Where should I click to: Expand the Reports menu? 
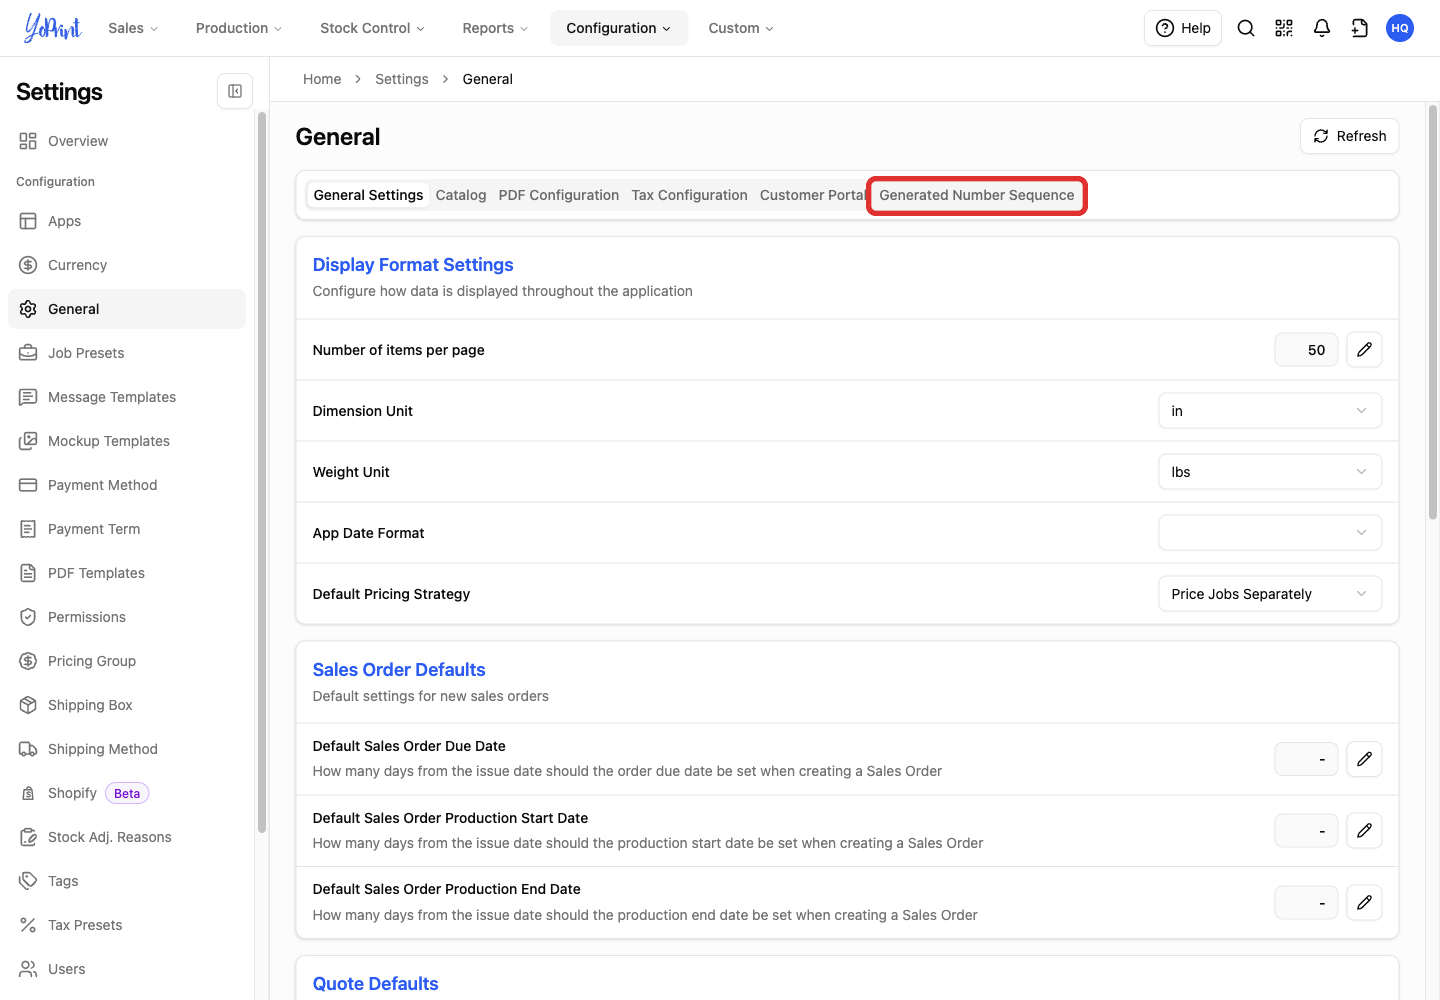click(x=495, y=28)
